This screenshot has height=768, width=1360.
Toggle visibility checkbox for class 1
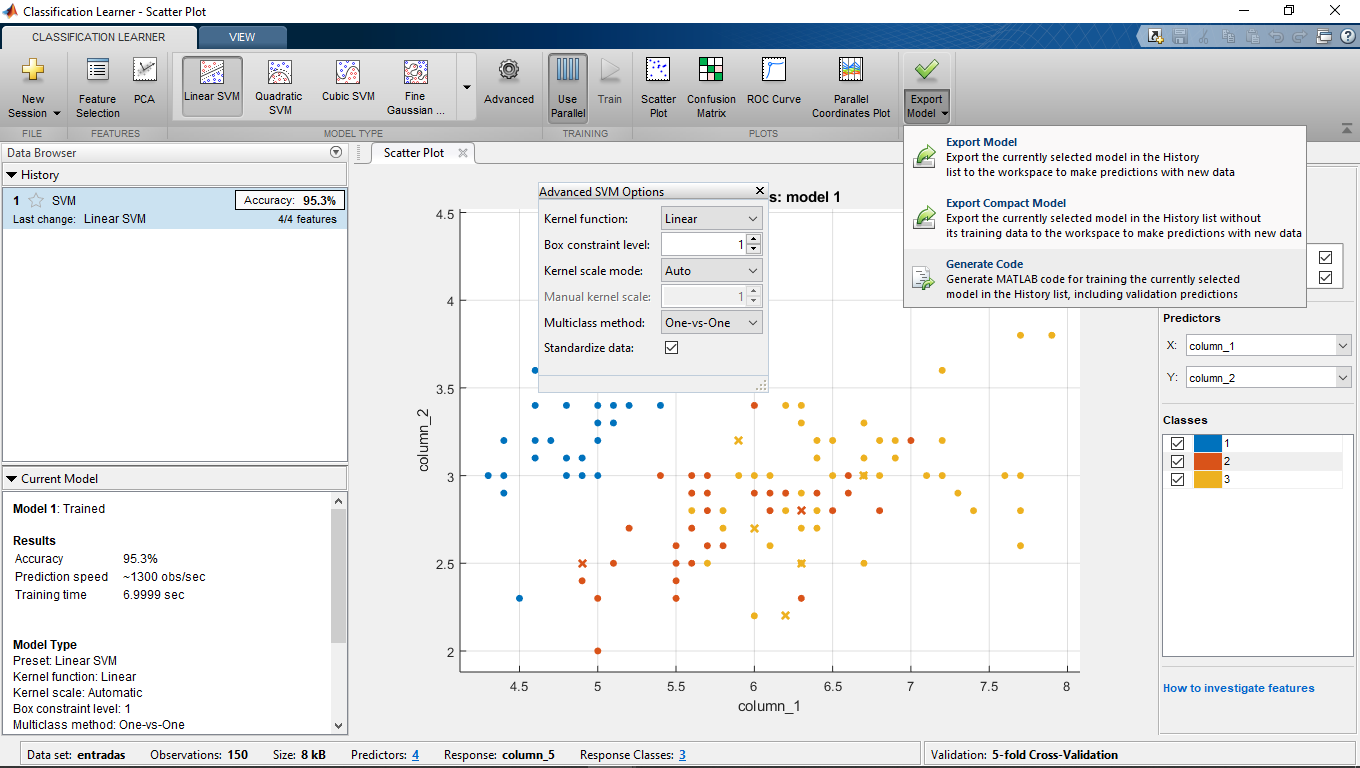(x=1177, y=443)
